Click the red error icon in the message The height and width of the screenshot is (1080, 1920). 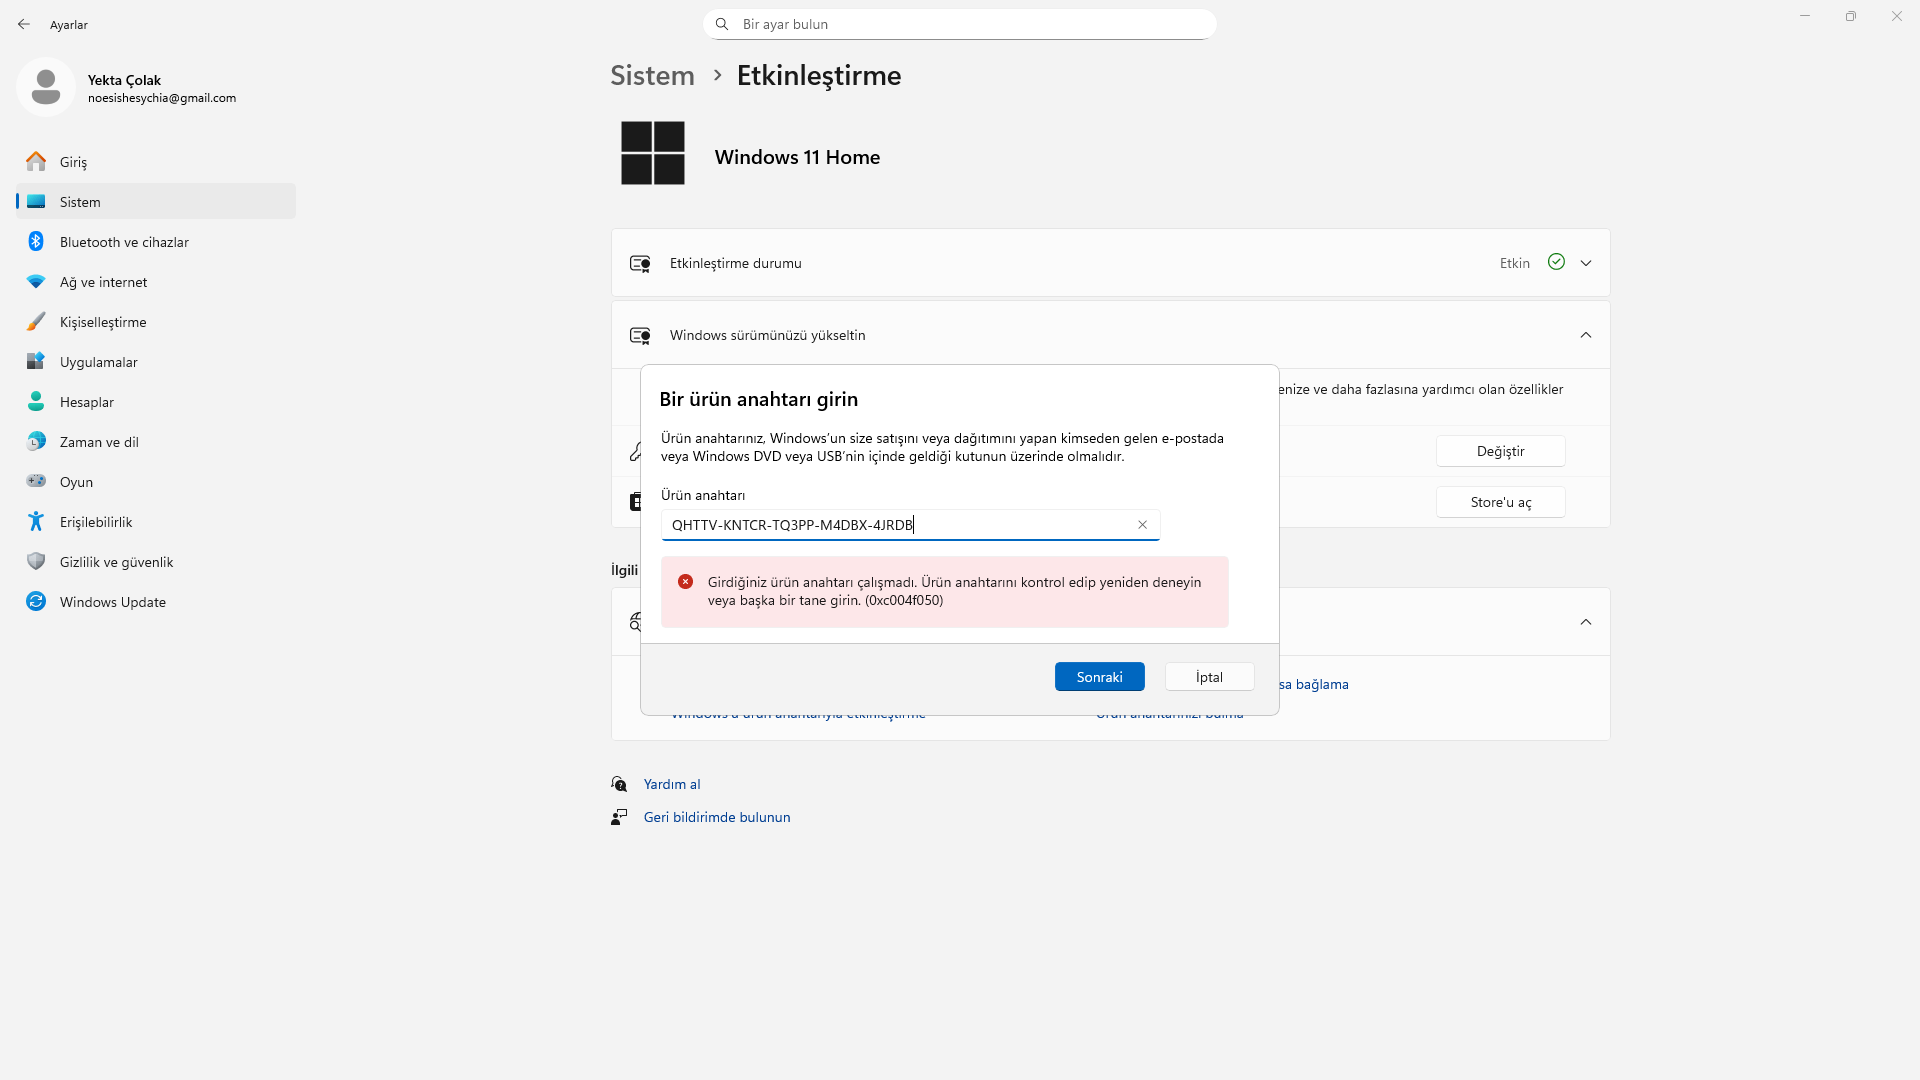(x=685, y=582)
